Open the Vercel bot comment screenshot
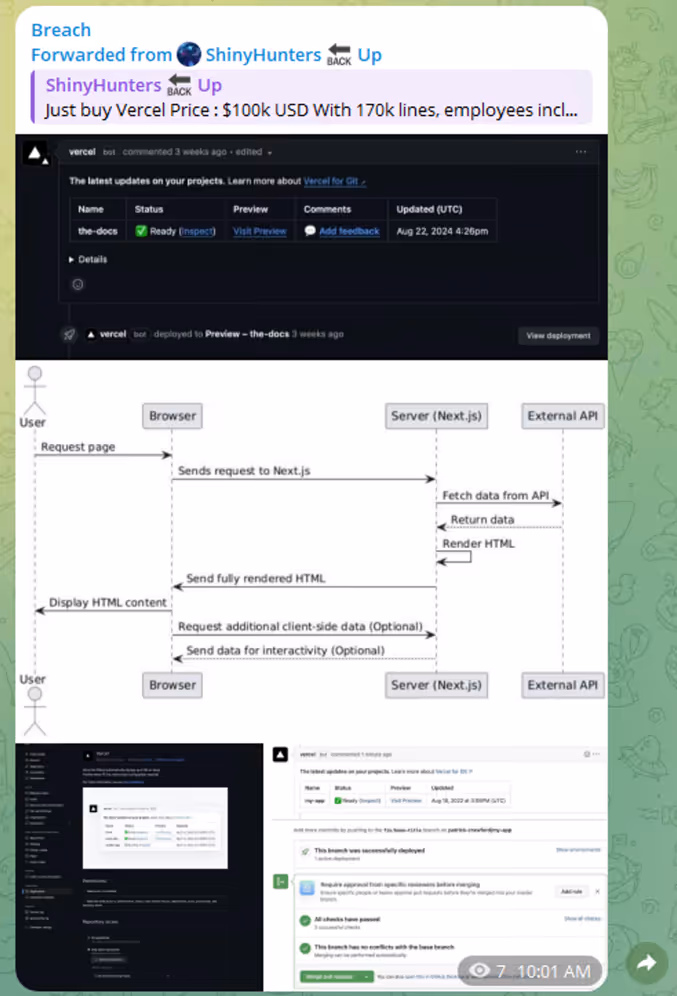Viewport: 677px width, 996px height. (x=311, y=246)
